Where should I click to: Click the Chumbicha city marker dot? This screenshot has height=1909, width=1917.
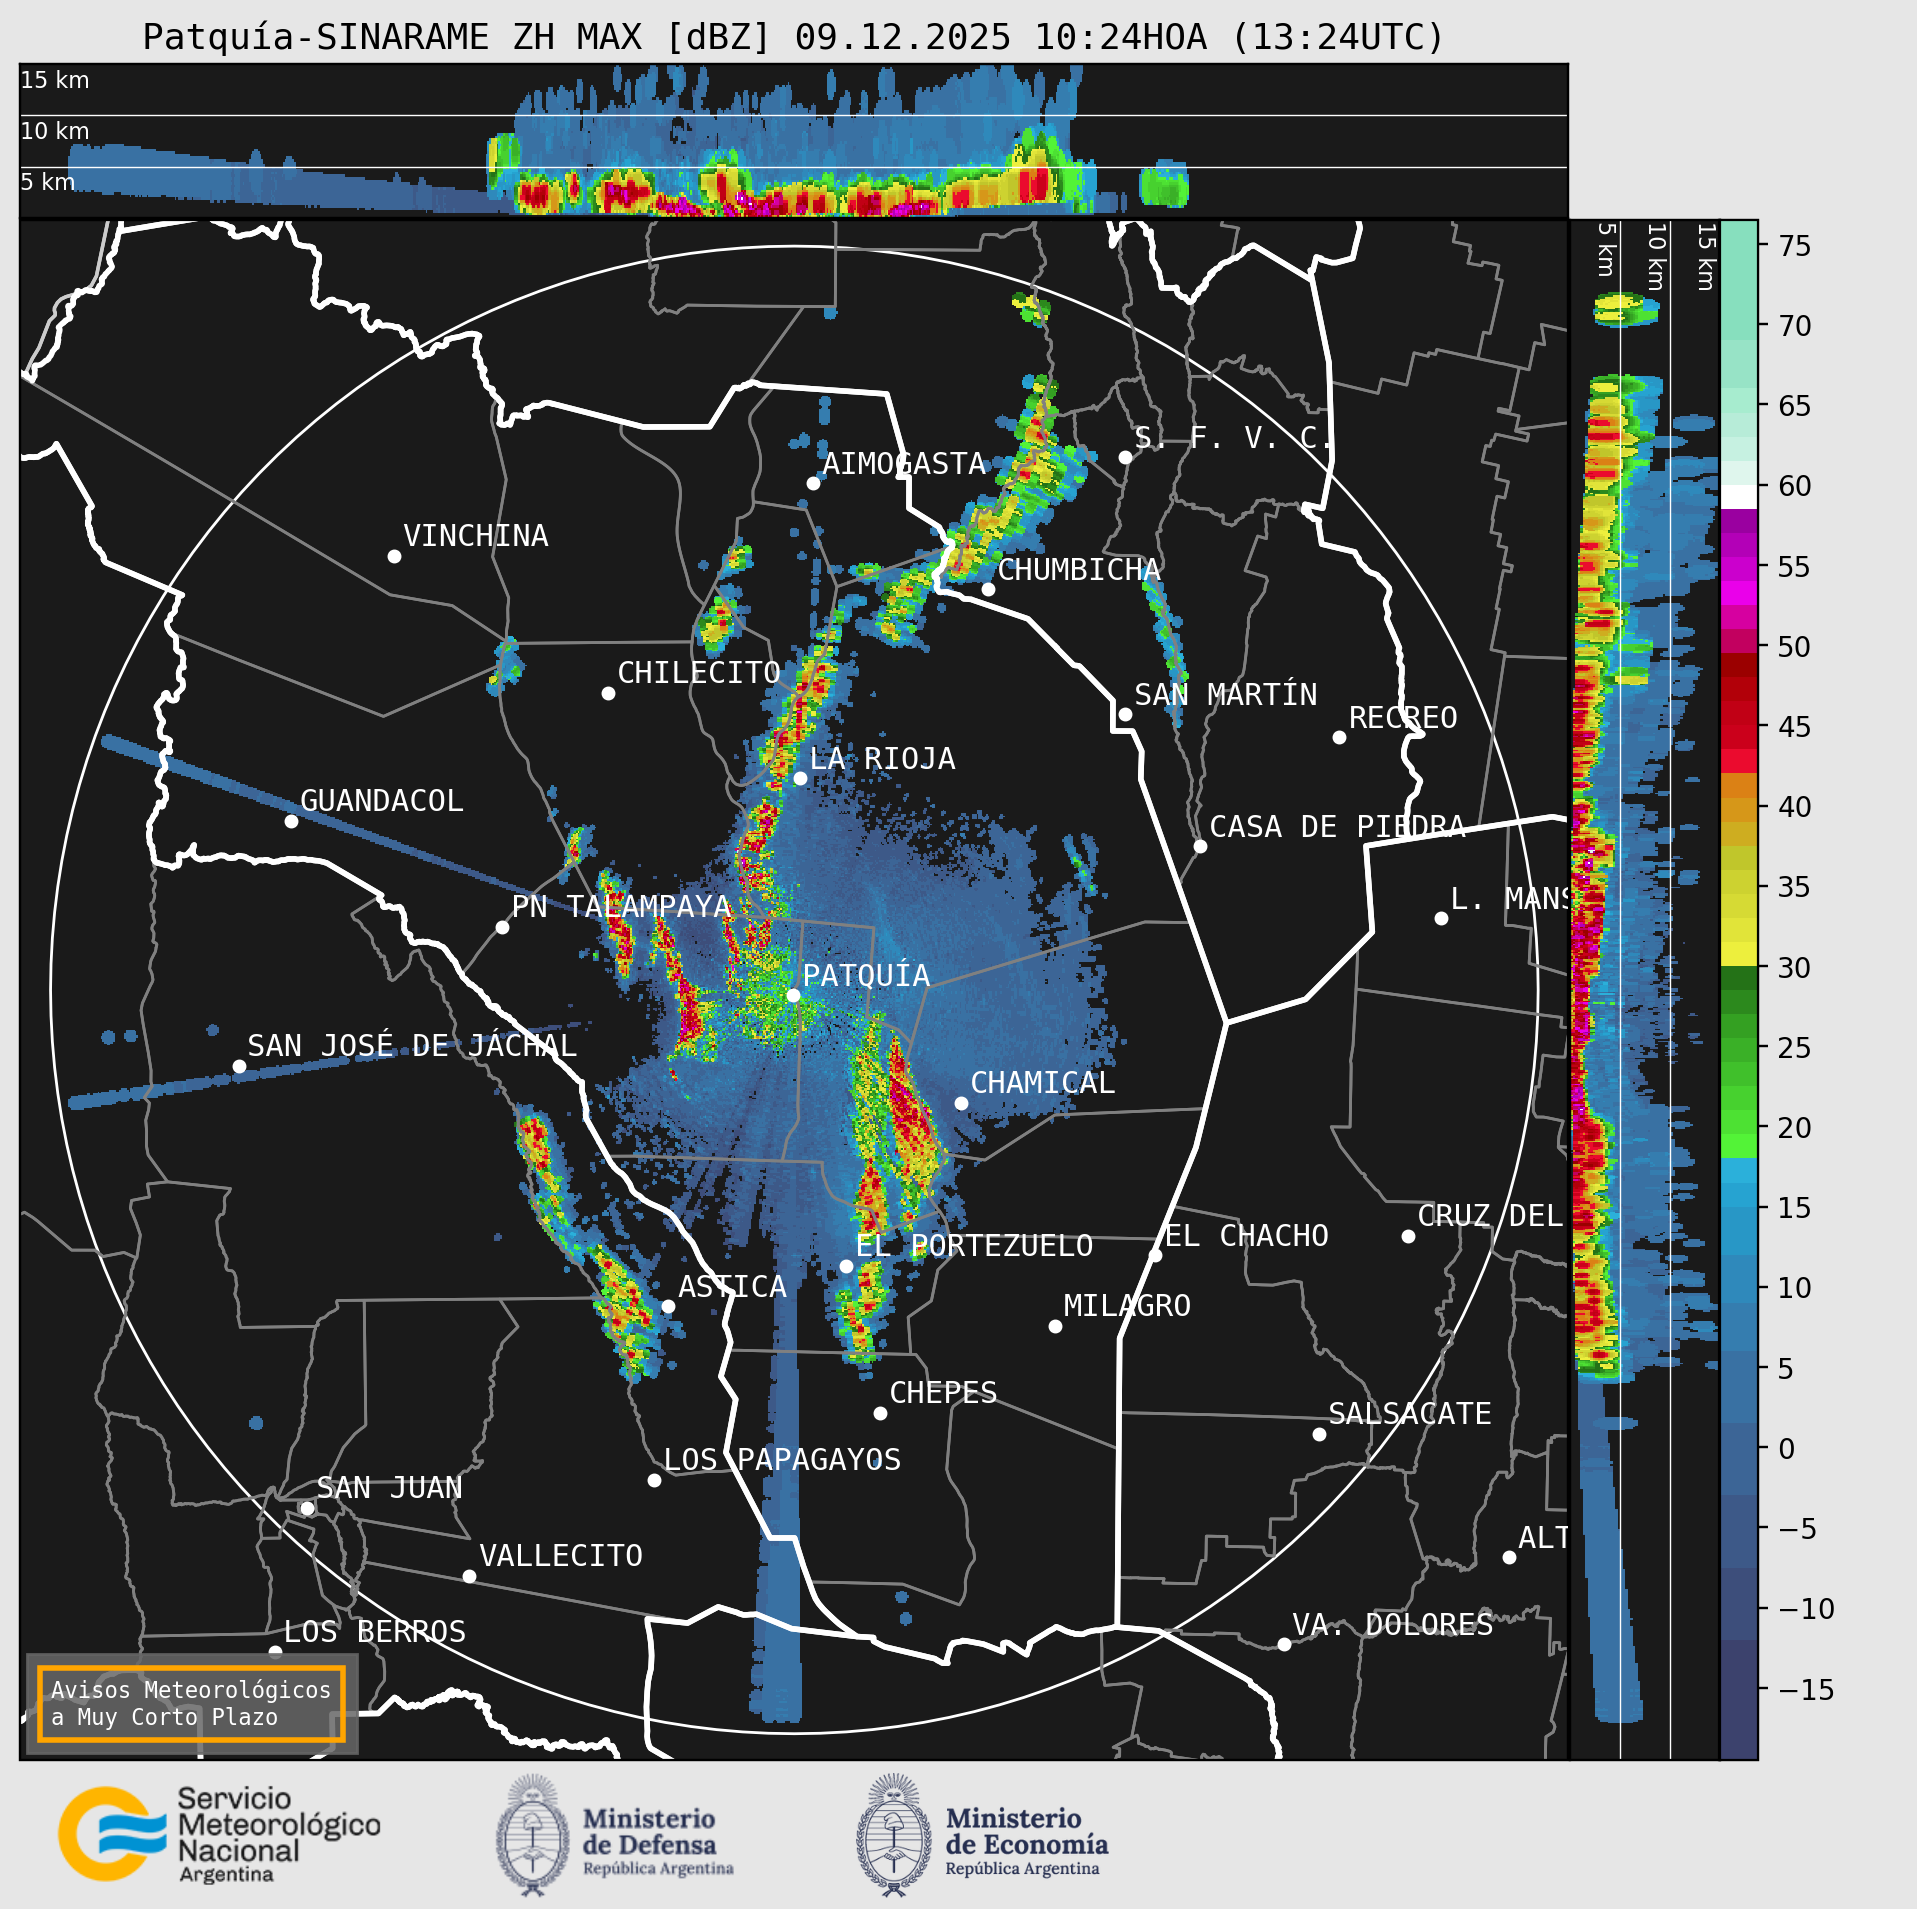tap(988, 589)
